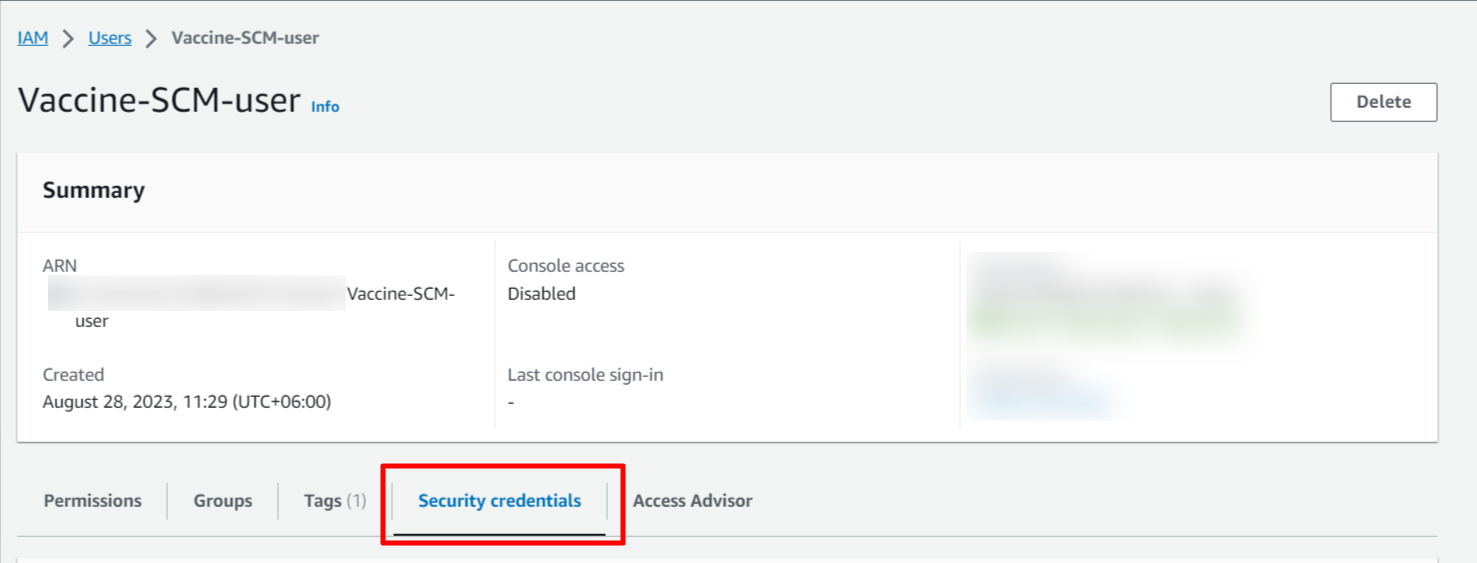Go to Users in the breadcrumb

point(110,38)
